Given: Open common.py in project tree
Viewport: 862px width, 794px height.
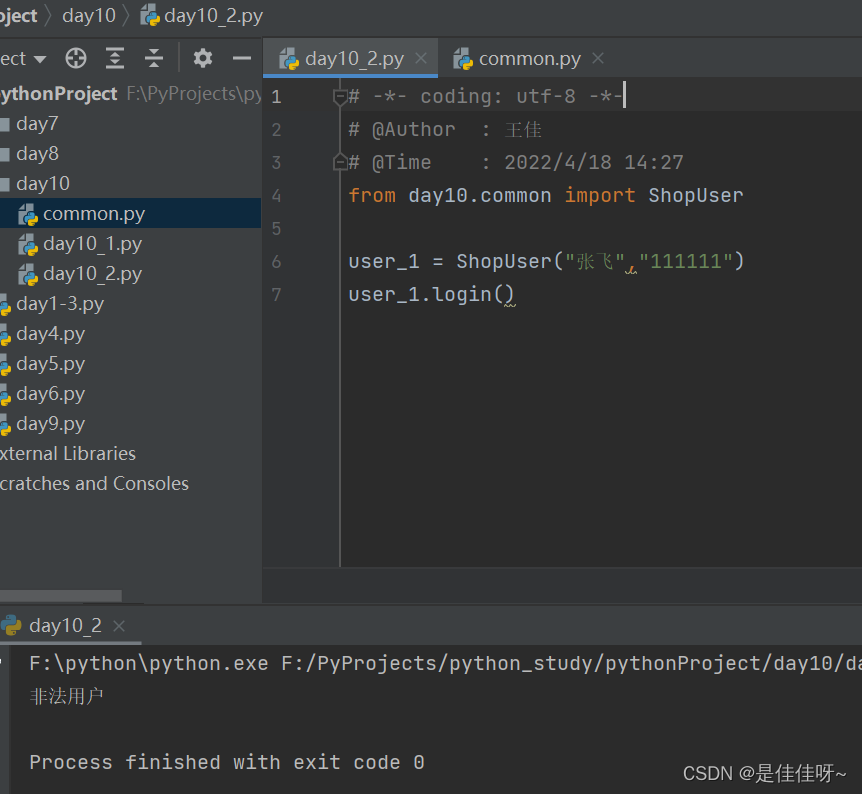Looking at the screenshot, I should point(130,213).
